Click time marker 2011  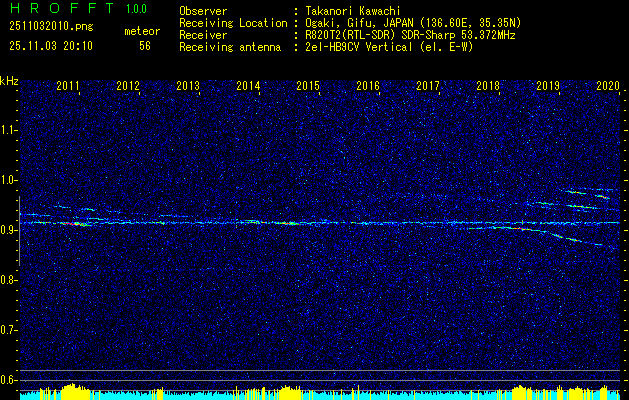[68, 85]
